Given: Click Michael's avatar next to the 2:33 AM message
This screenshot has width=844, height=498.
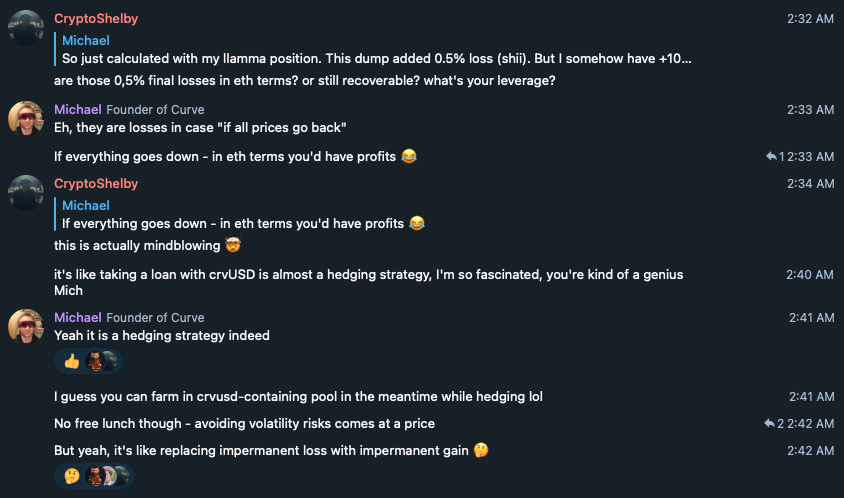Looking at the screenshot, I should pos(26,119).
